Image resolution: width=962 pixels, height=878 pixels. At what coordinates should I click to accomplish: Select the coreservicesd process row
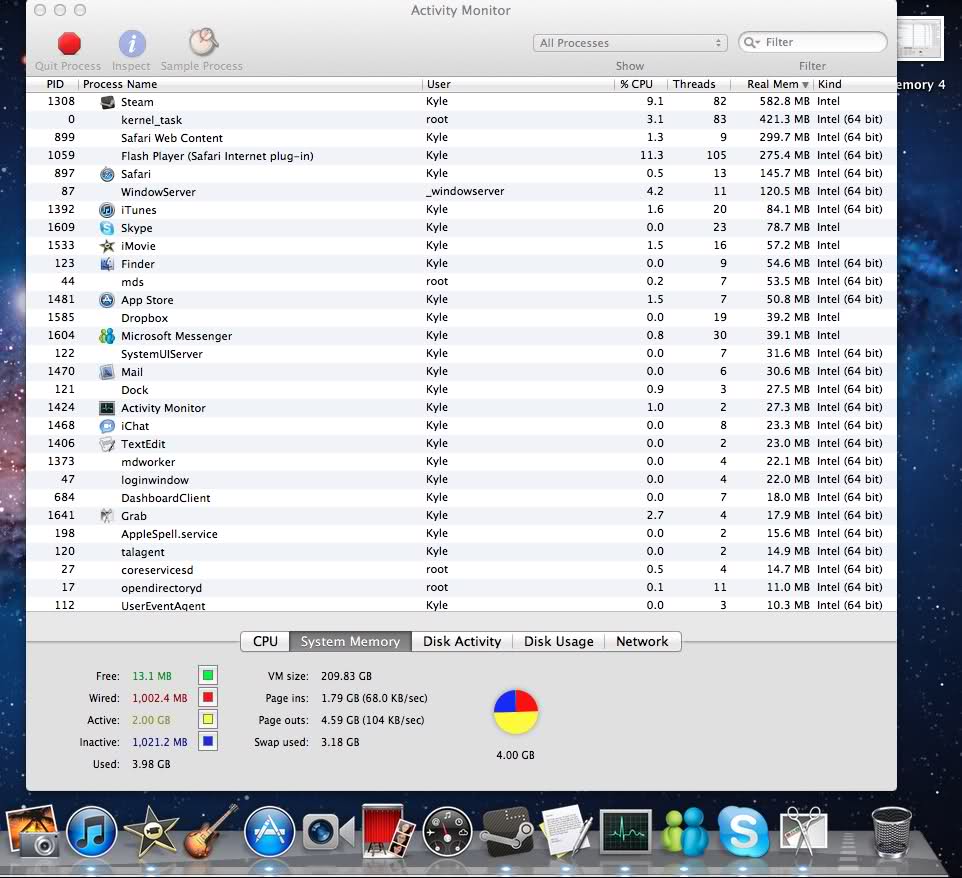tap(461, 570)
